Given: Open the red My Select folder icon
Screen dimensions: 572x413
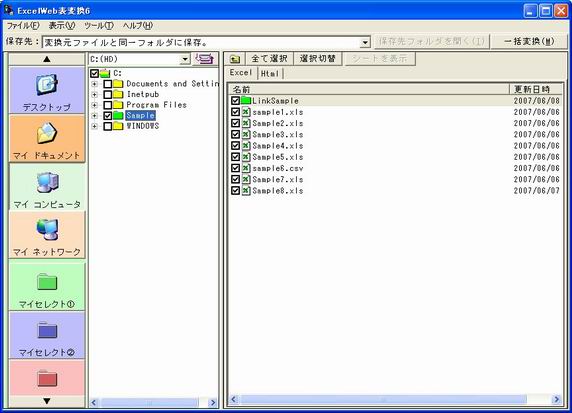Looking at the screenshot, I should (47, 378).
